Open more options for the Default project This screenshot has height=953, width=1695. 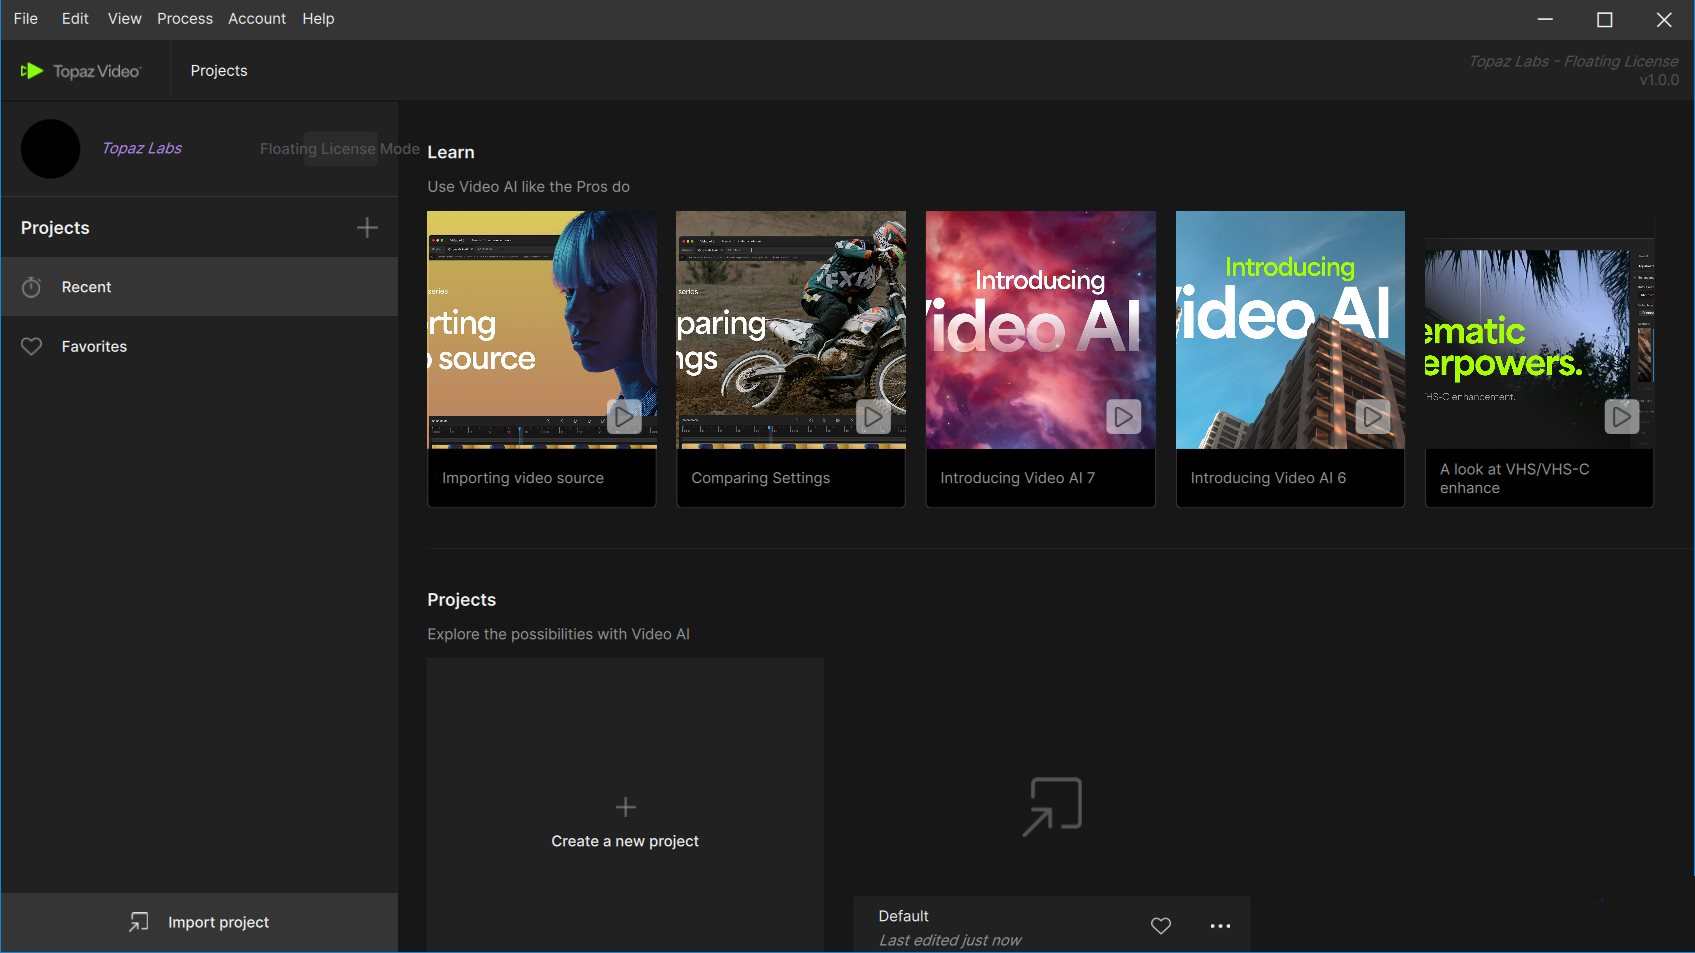coord(1219,925)
